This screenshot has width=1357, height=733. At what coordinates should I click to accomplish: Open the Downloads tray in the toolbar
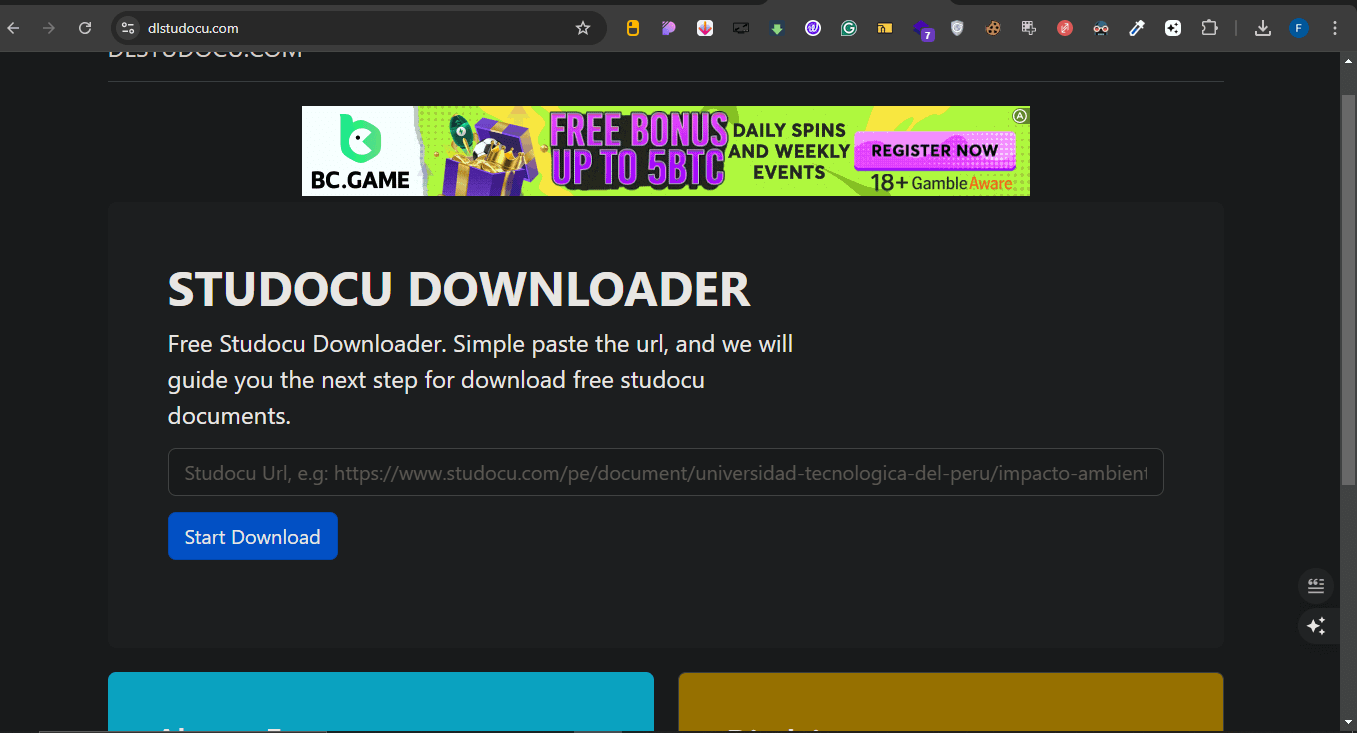click(x=1262, y=27)
